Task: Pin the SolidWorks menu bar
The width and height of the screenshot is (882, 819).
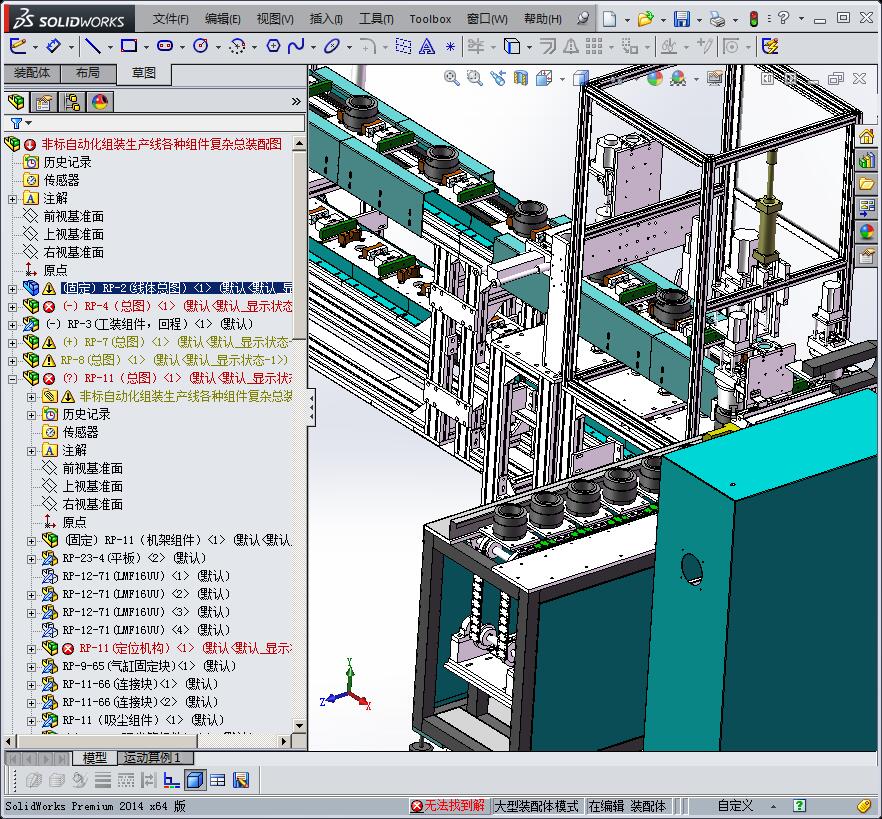Action: pyautogui.click(x=583, y=19)
